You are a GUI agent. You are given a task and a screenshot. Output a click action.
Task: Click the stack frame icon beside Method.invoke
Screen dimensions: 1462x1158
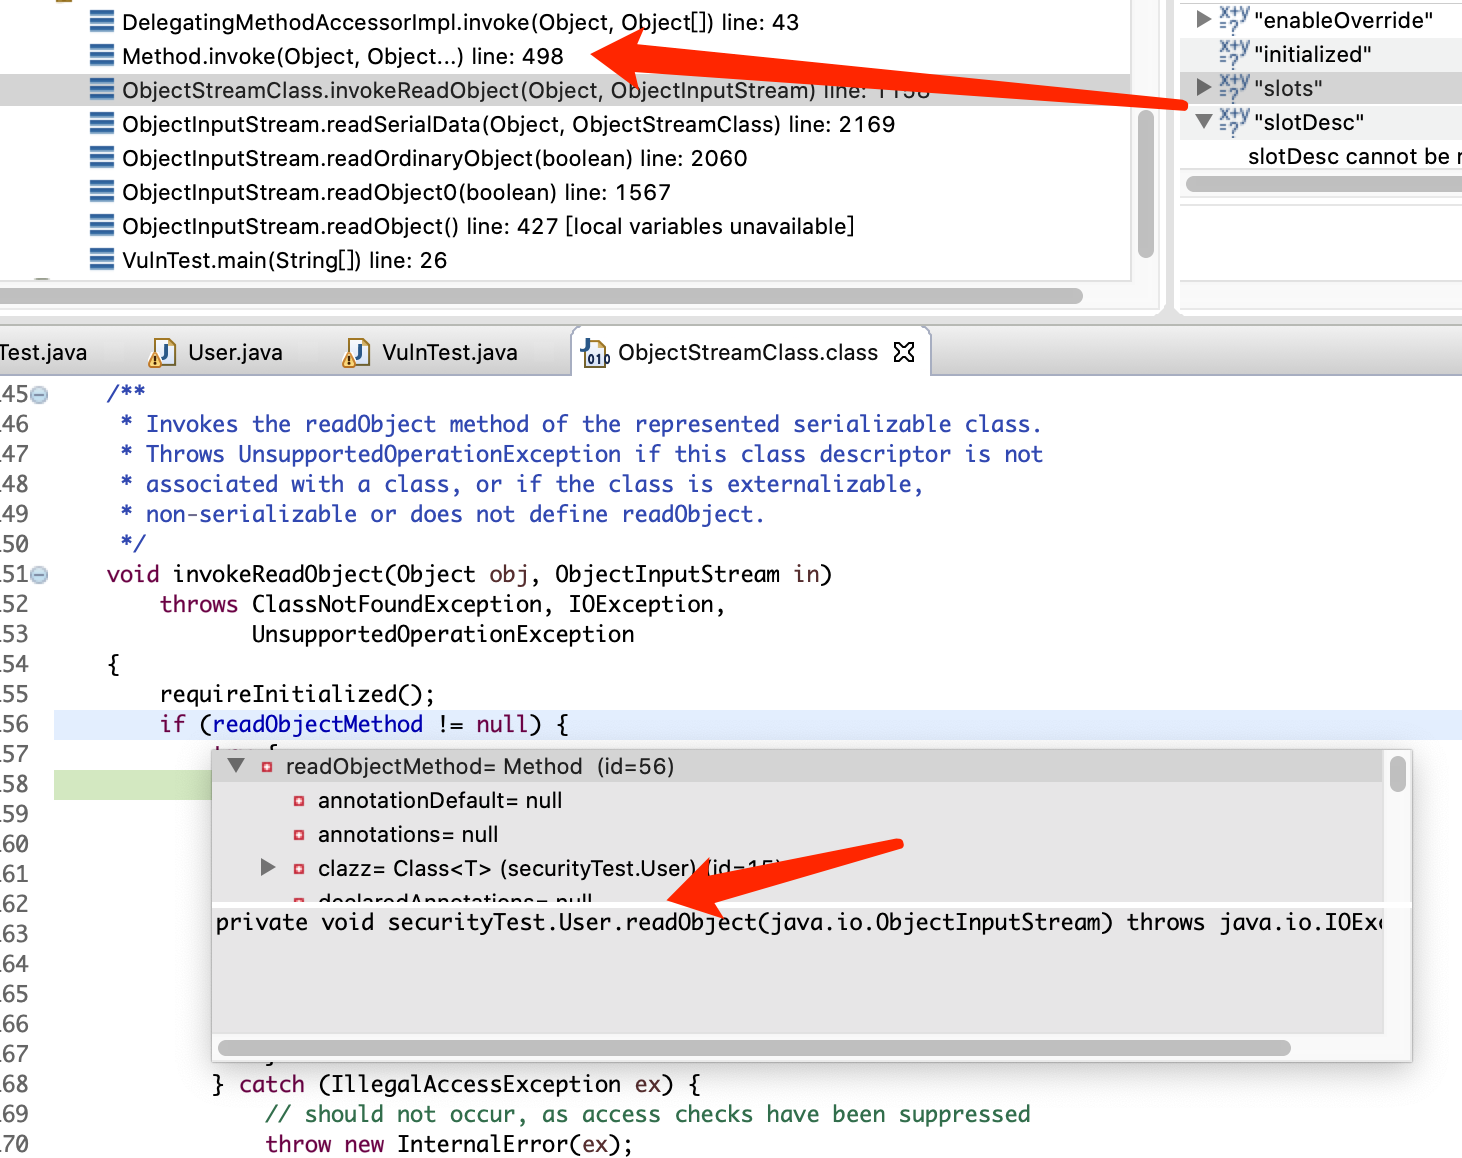pyautogui.click(x=102, y=56)
